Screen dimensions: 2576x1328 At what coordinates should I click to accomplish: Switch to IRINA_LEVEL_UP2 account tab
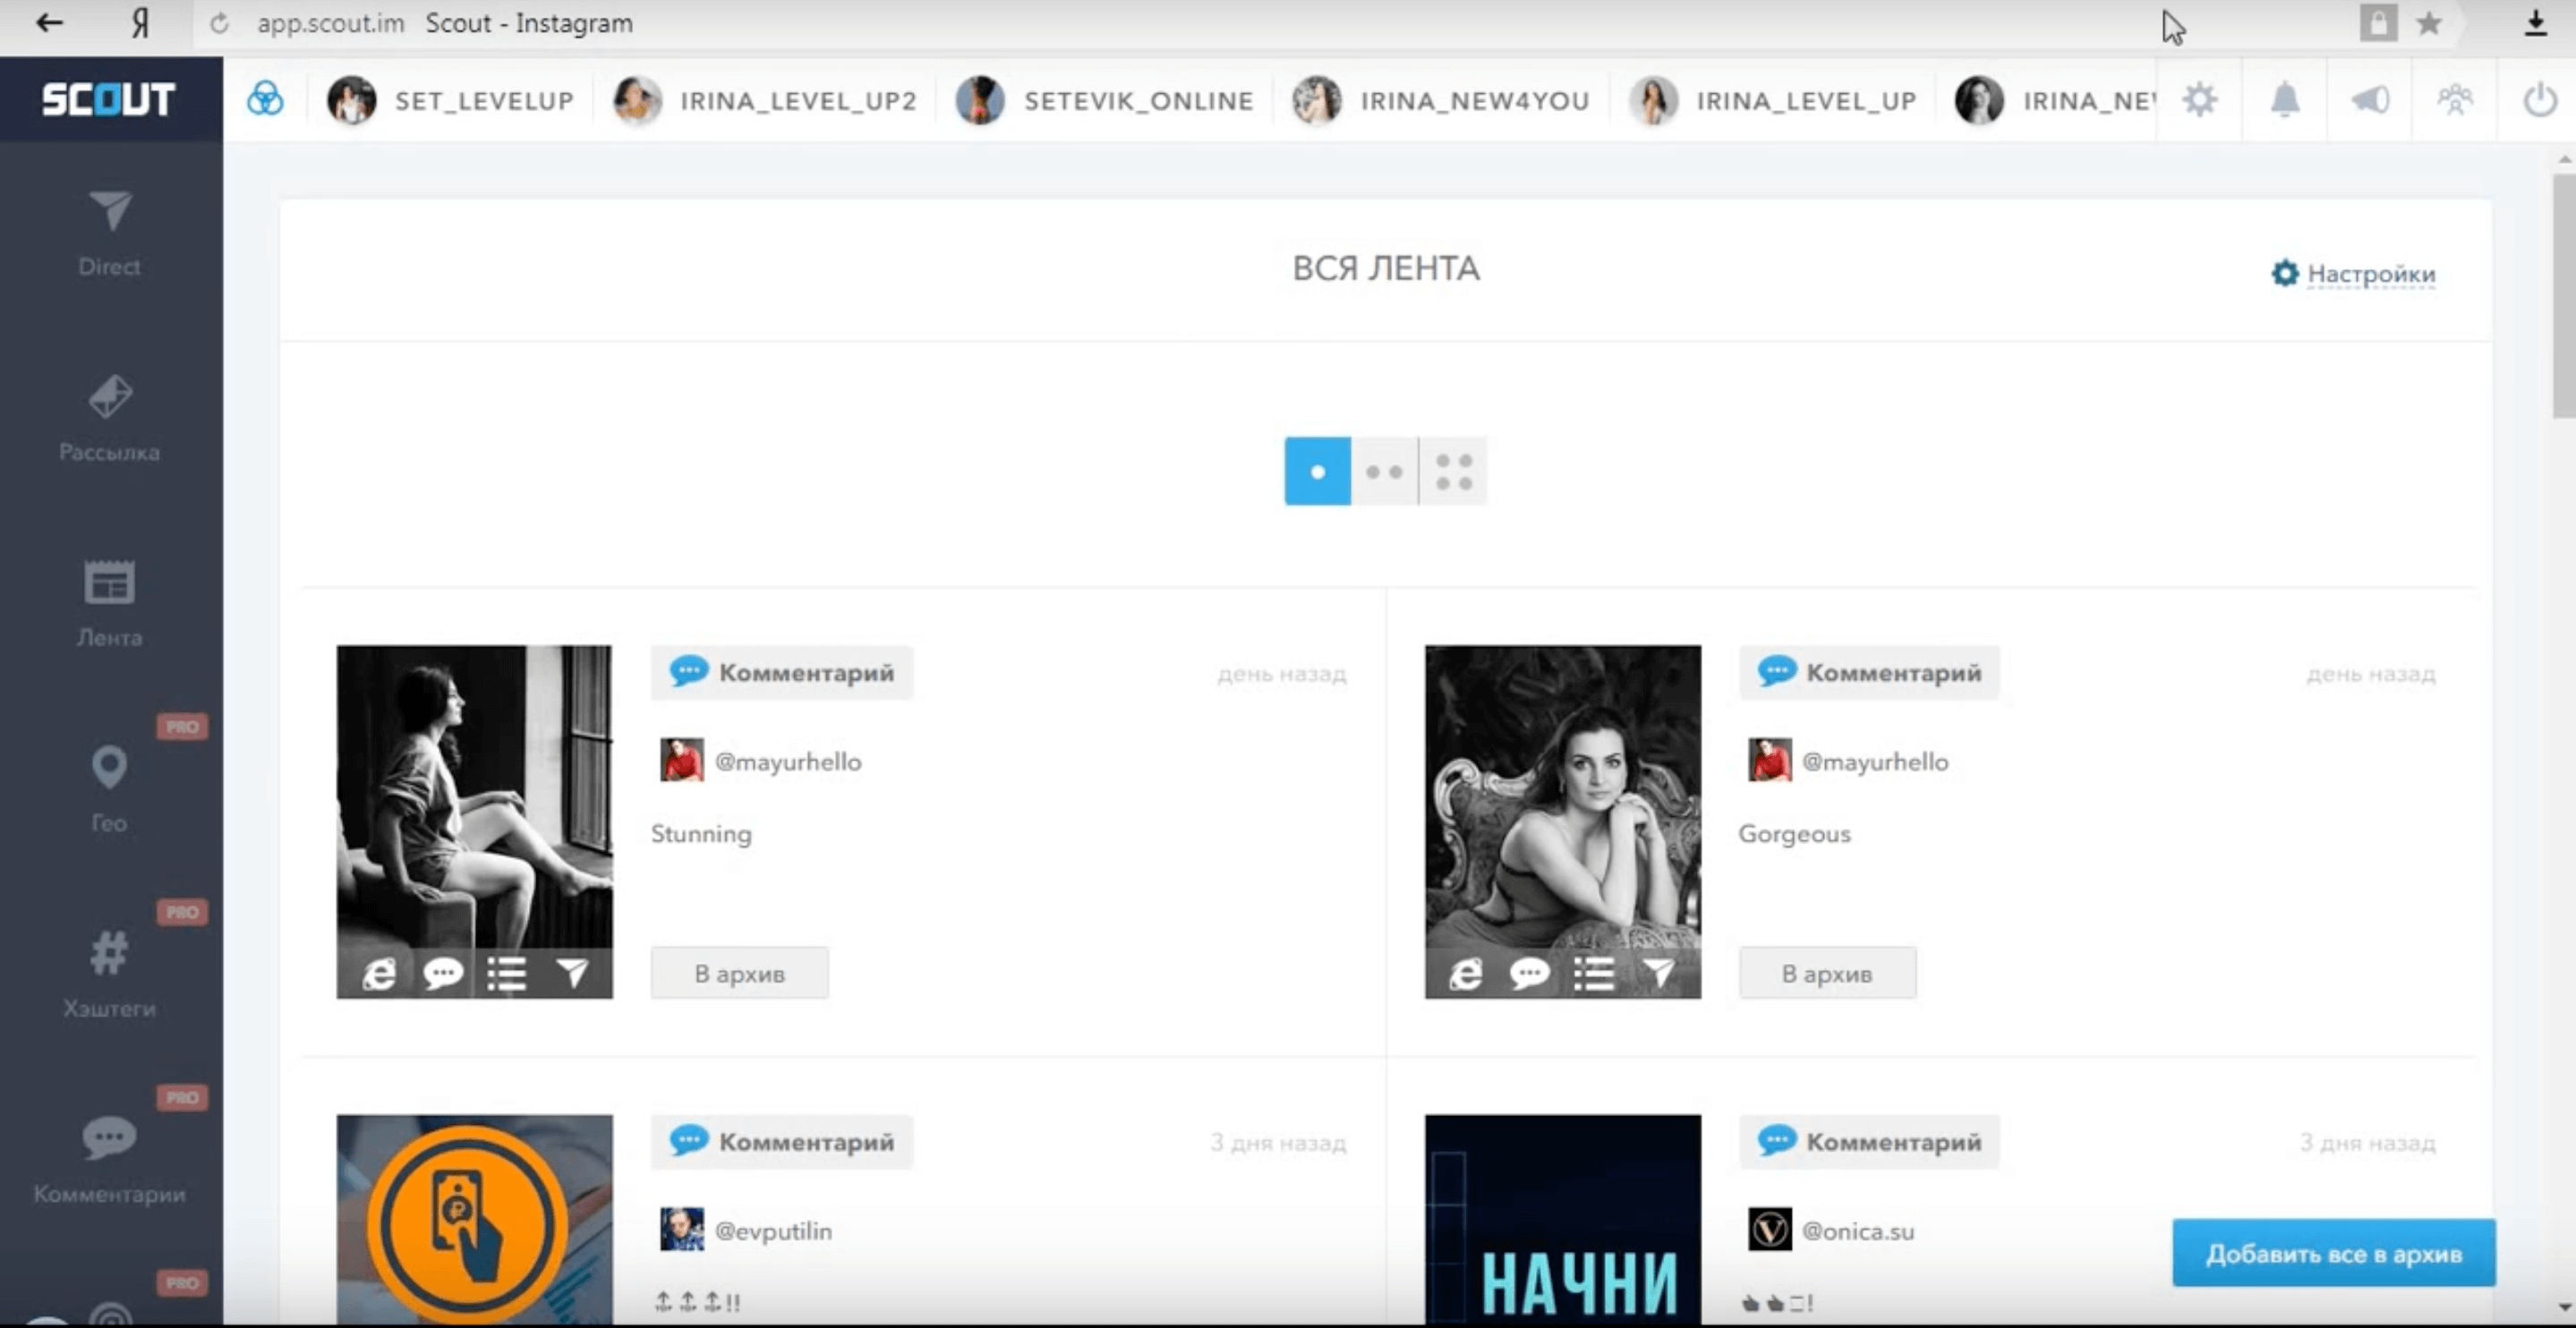[765, 100]
